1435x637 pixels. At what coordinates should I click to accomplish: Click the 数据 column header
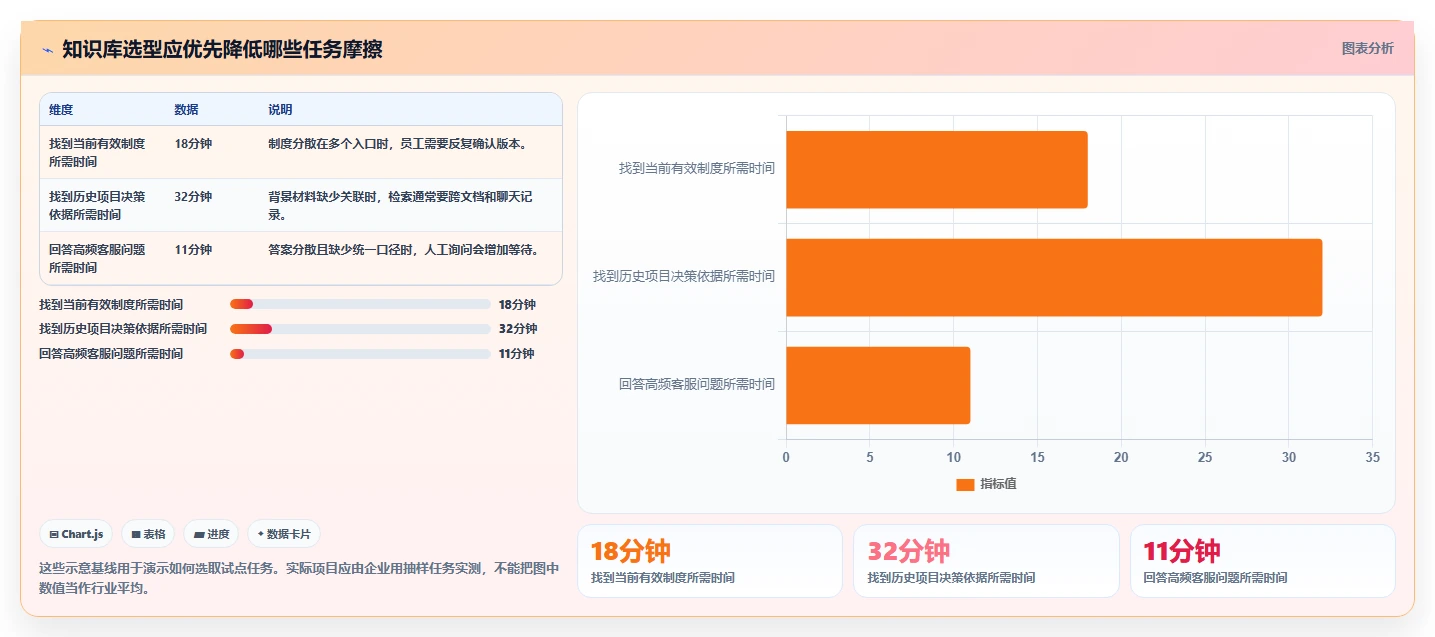pos(186,110)
